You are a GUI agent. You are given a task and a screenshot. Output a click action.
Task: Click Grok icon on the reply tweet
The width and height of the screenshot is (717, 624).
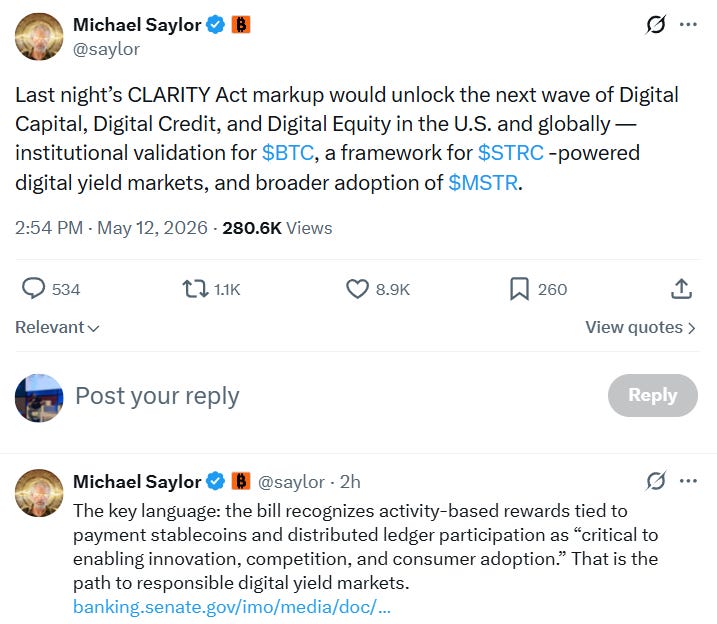(x=656, y=481)
